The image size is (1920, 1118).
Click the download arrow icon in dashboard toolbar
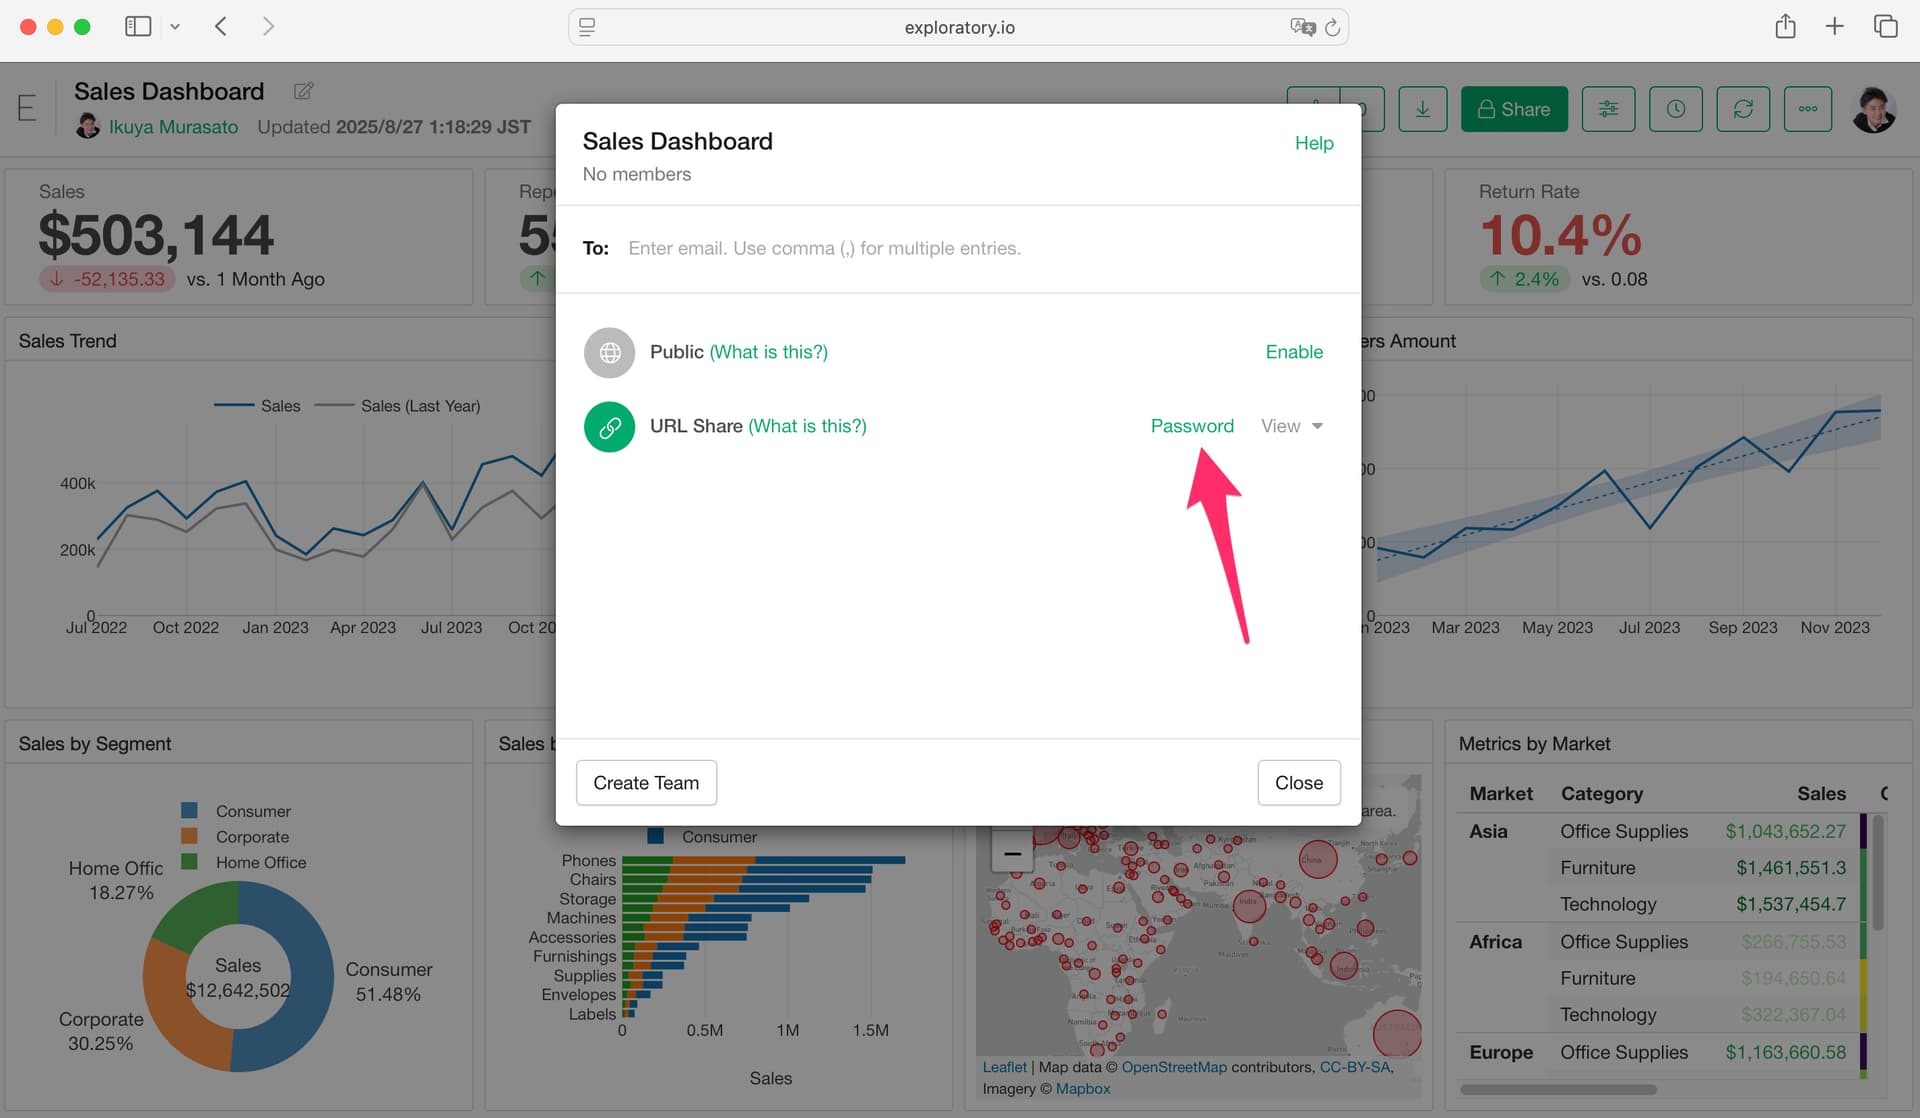pos(1422,109)
